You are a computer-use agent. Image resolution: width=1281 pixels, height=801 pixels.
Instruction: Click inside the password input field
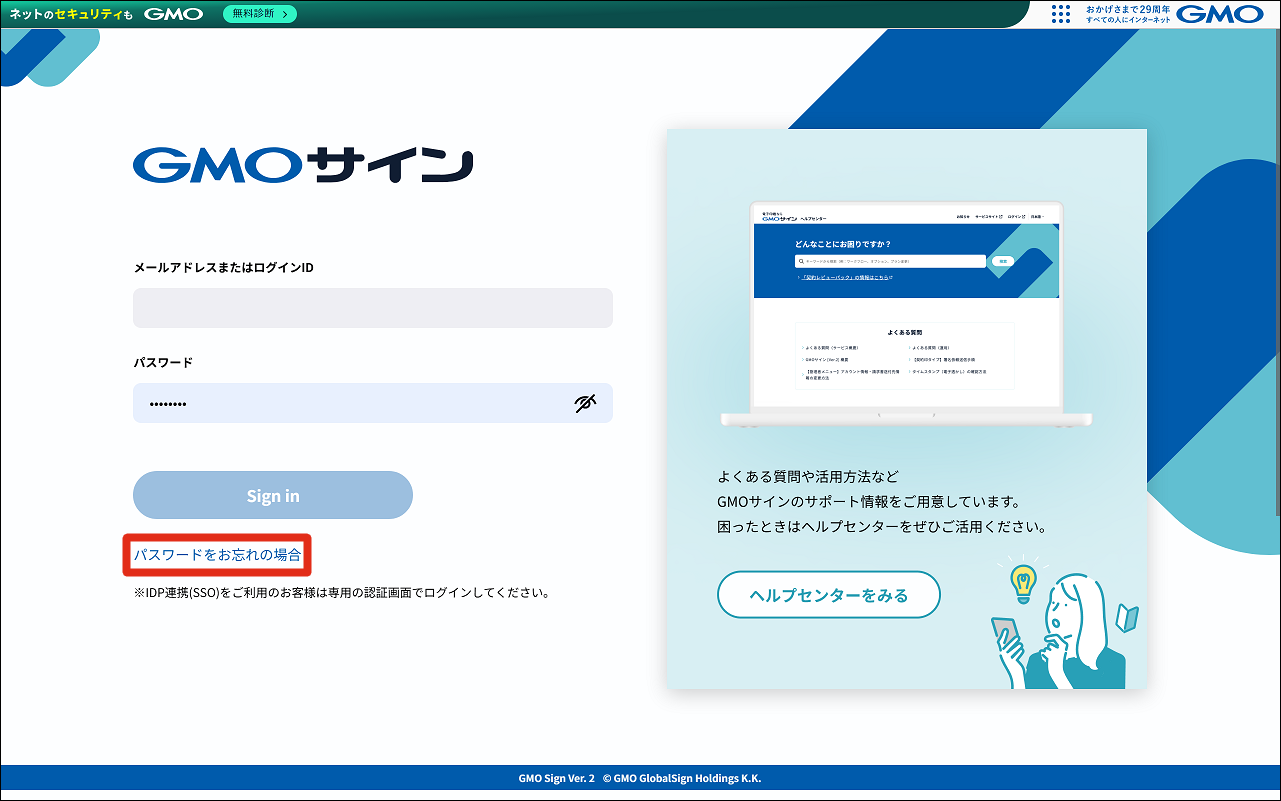pyautogui.click(x=350, y=403)
